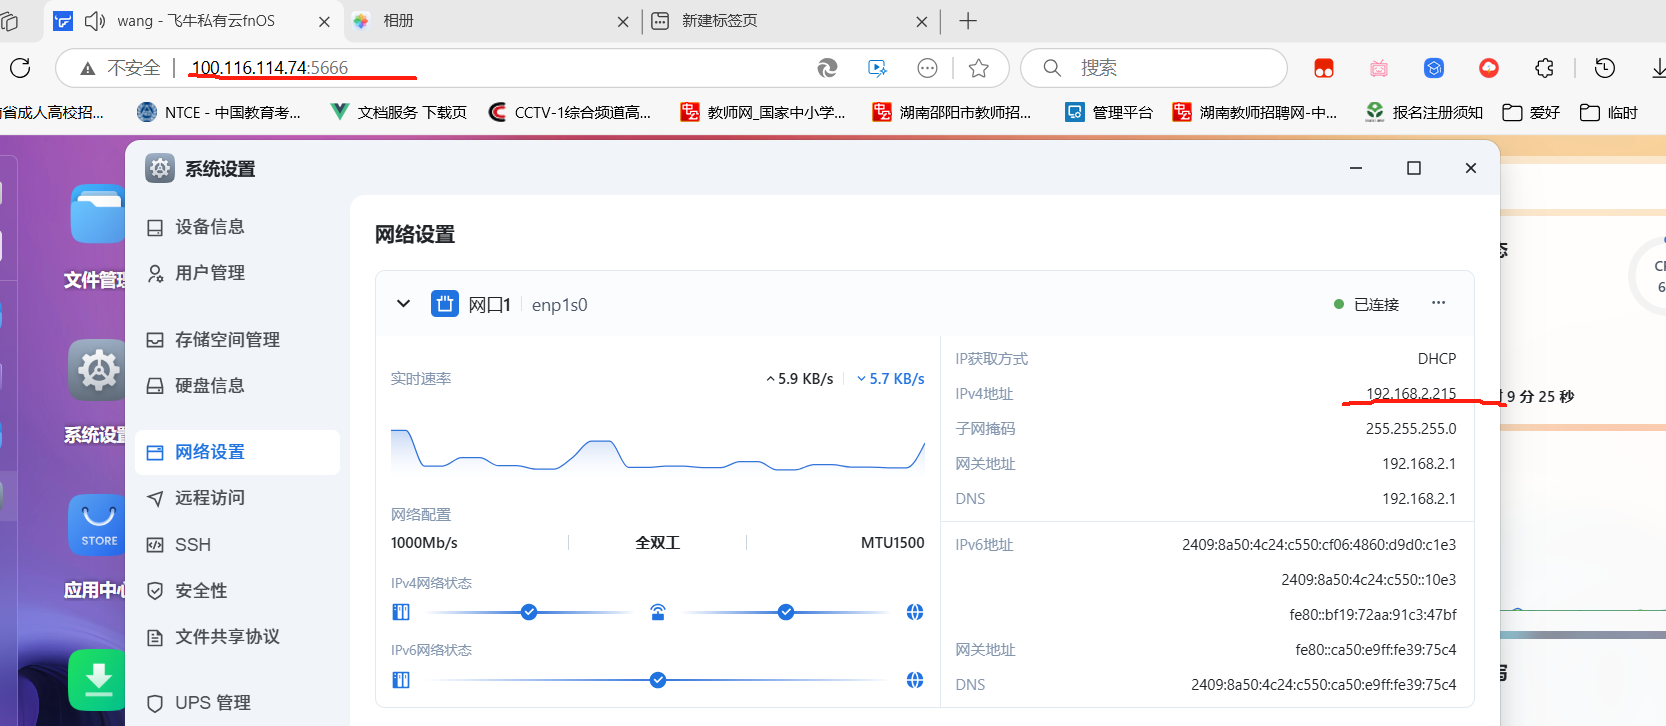Open more options menu for 网口1
The width and height of the screenshot is (1666, 726).
[x=1438, y=303]
